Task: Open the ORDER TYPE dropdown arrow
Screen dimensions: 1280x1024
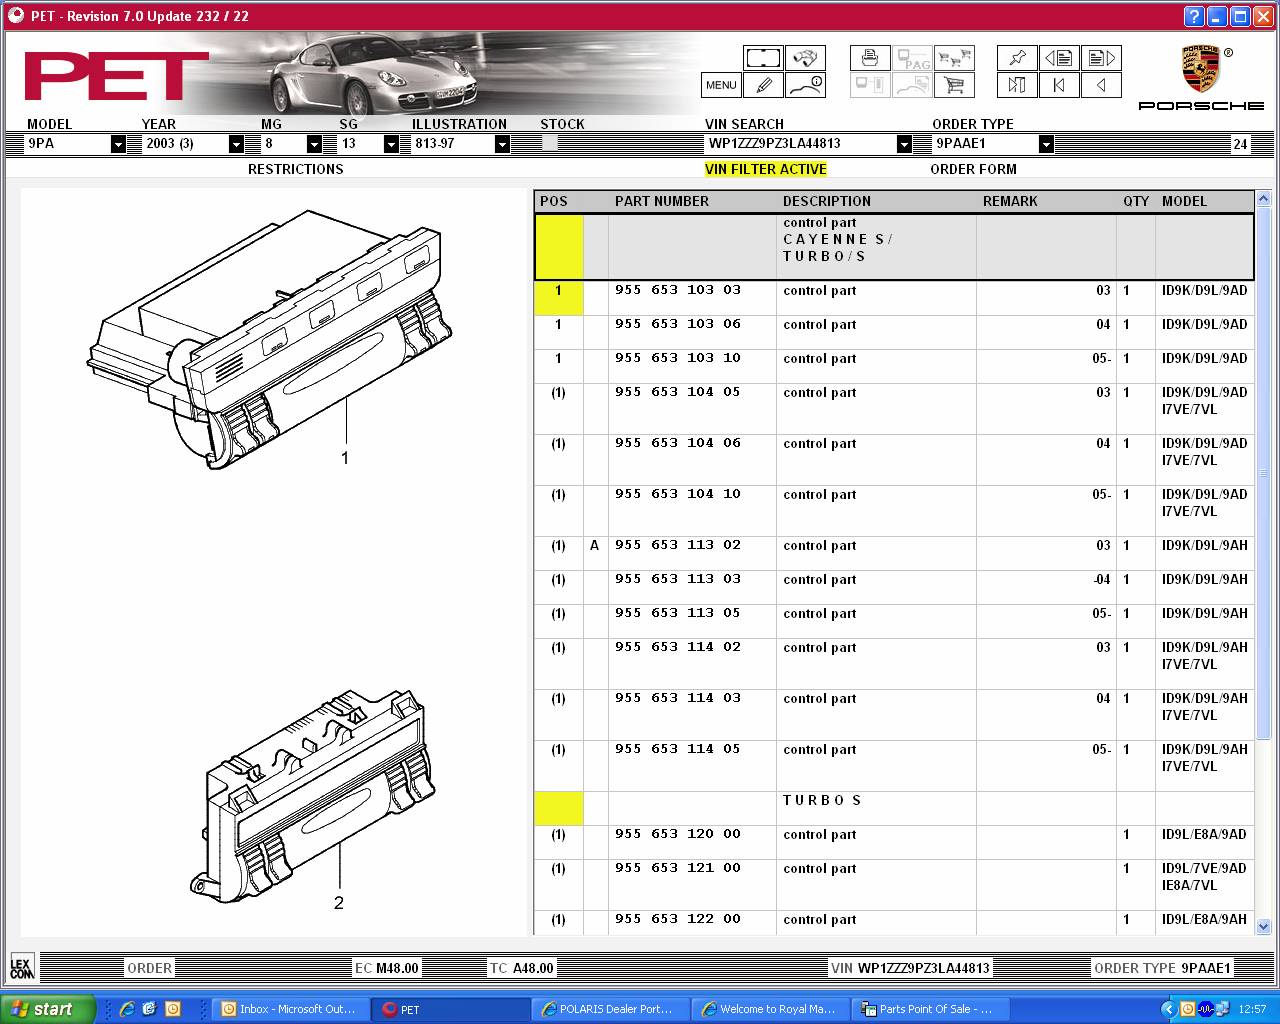Action: click(1046, 144)
